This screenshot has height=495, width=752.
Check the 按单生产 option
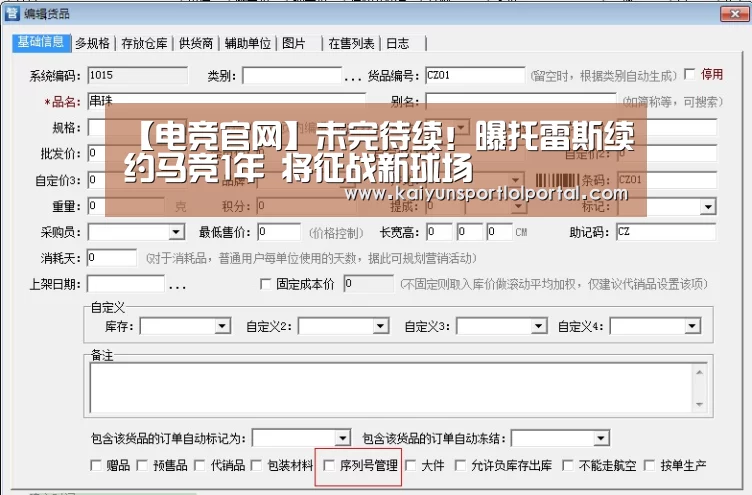649,465
